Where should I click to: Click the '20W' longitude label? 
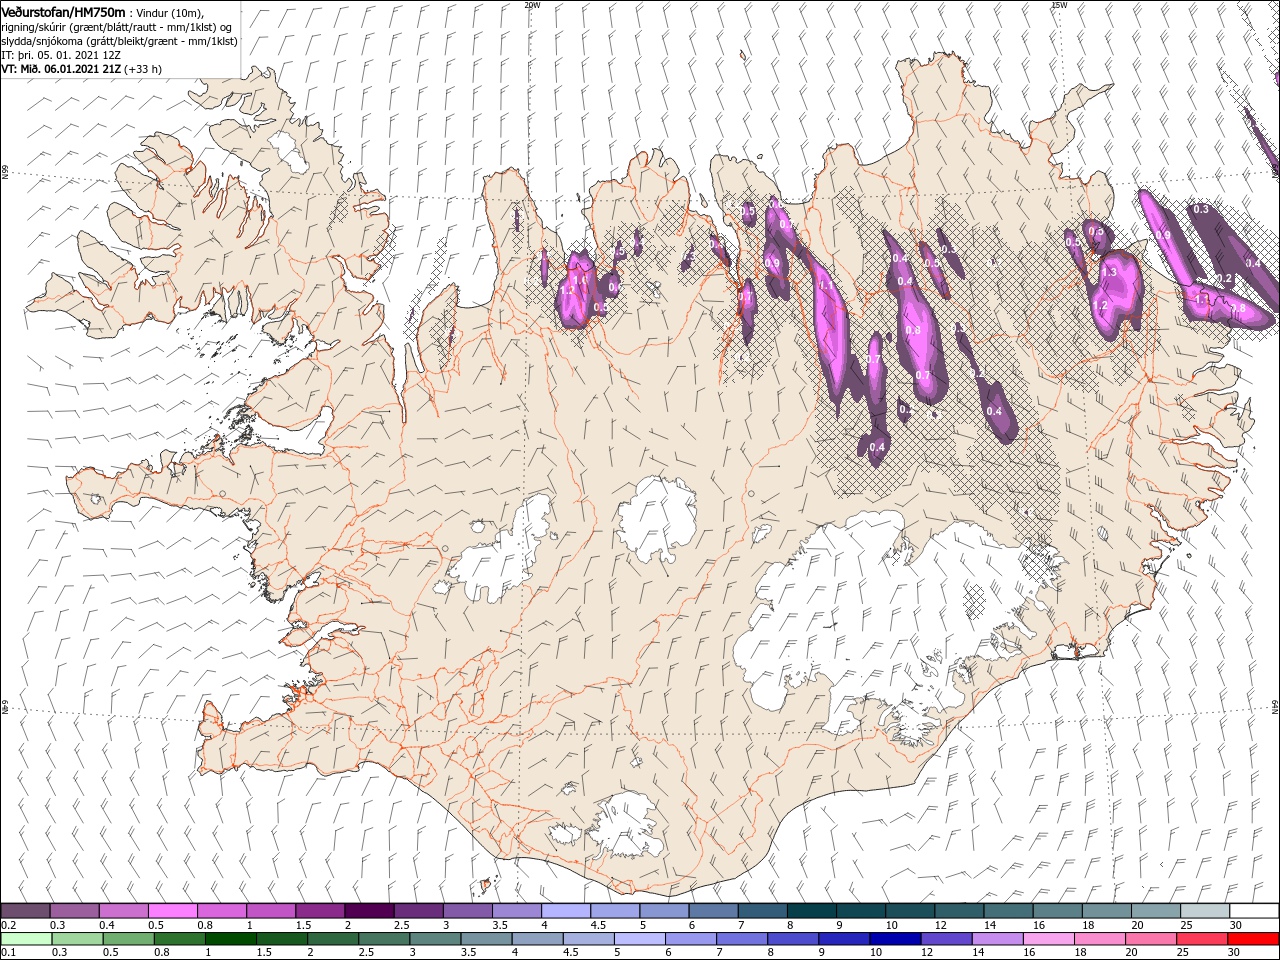coord(532,5)
